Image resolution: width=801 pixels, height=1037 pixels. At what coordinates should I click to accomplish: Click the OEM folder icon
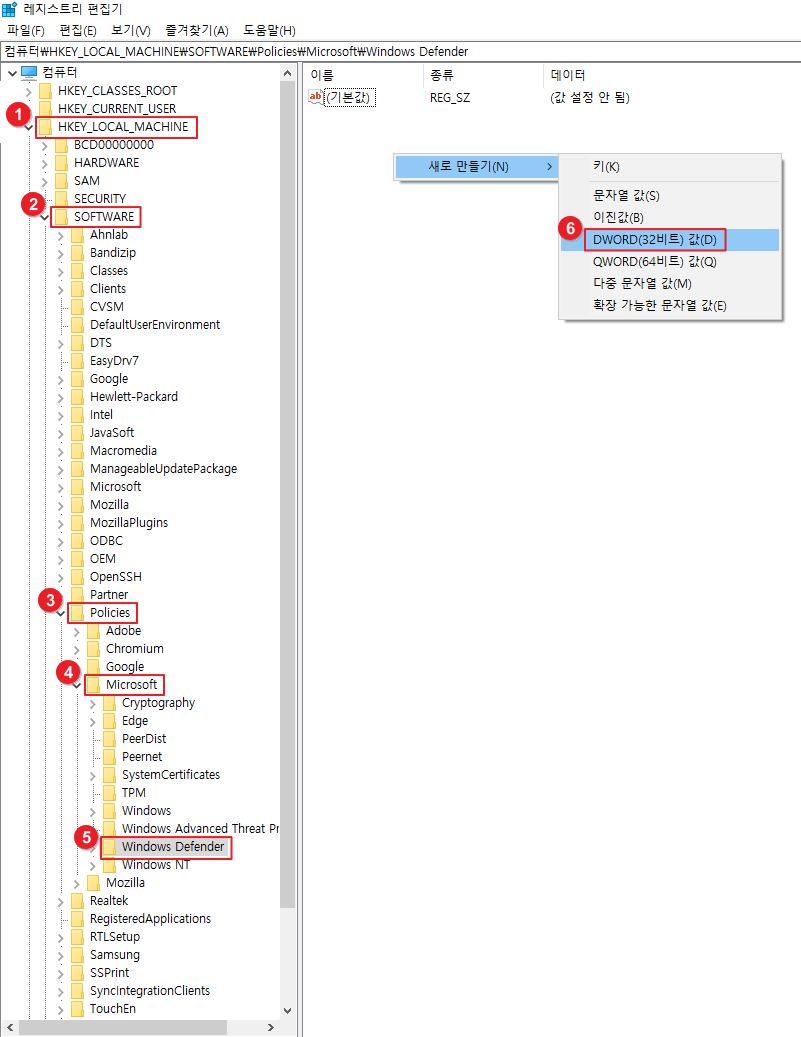[77, 559]
